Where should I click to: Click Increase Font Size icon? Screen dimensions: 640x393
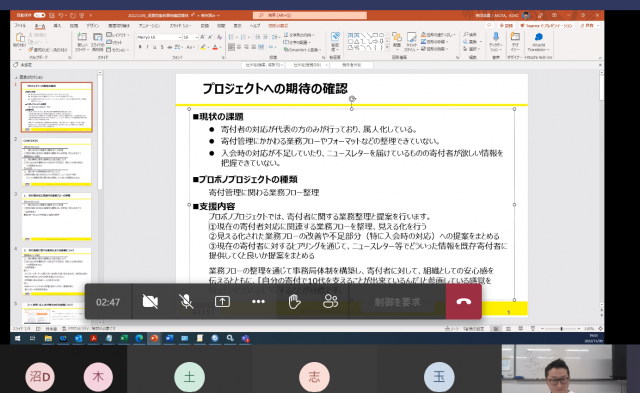(203, 37)
